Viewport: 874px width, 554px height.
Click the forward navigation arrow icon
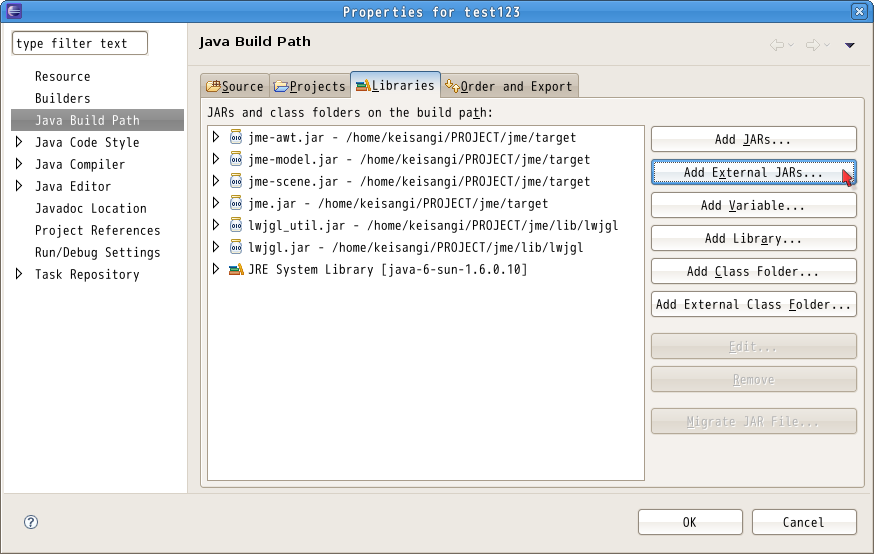813,44
